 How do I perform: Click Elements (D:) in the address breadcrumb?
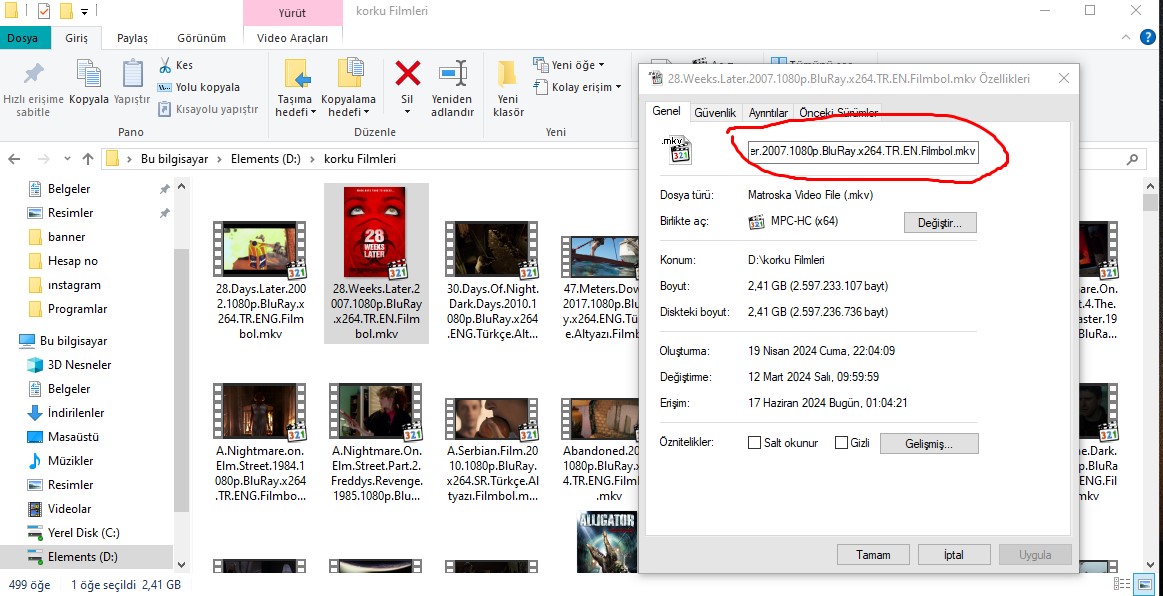coord(266,159)
